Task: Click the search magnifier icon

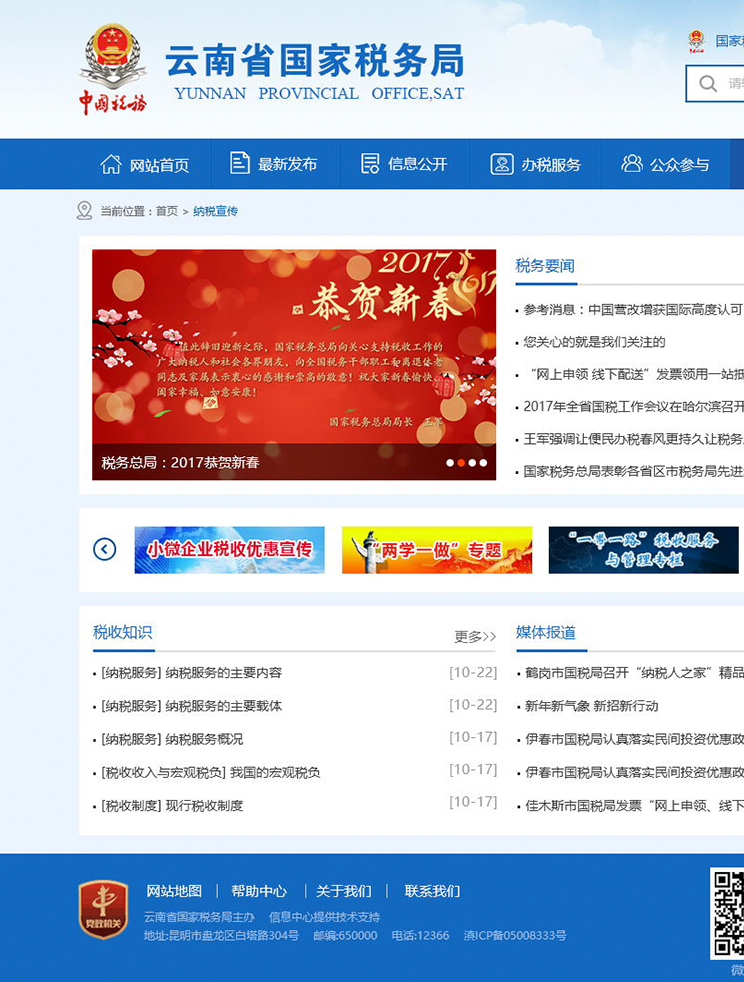Action: [x=708, y=84]
